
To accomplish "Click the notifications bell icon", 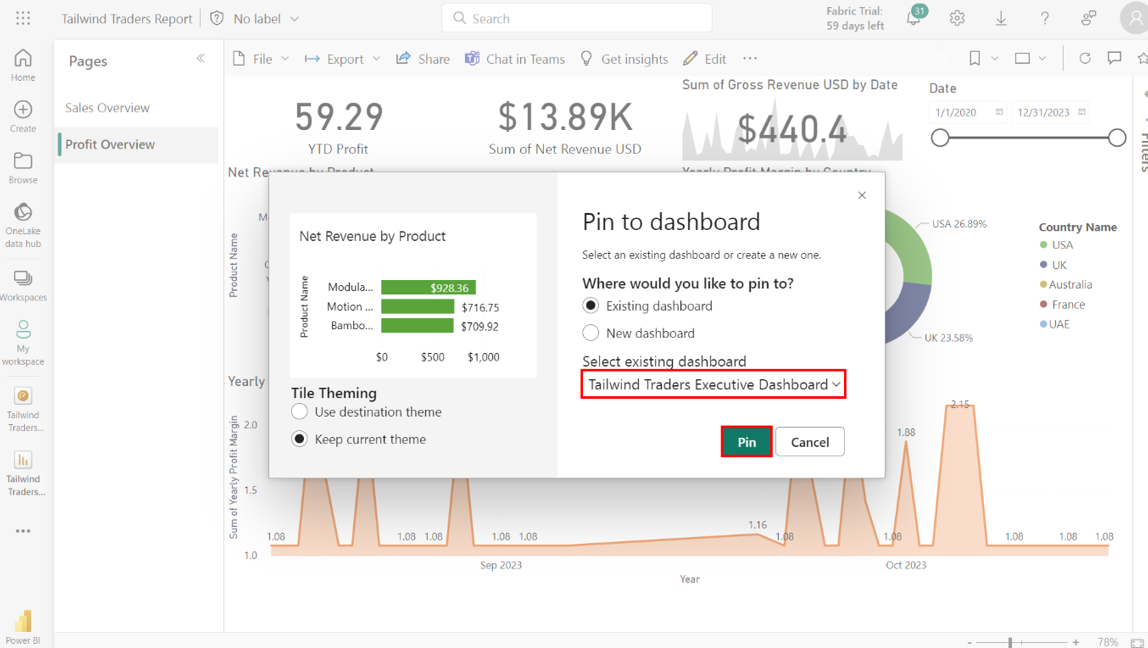I will click(x=913, y=19).
